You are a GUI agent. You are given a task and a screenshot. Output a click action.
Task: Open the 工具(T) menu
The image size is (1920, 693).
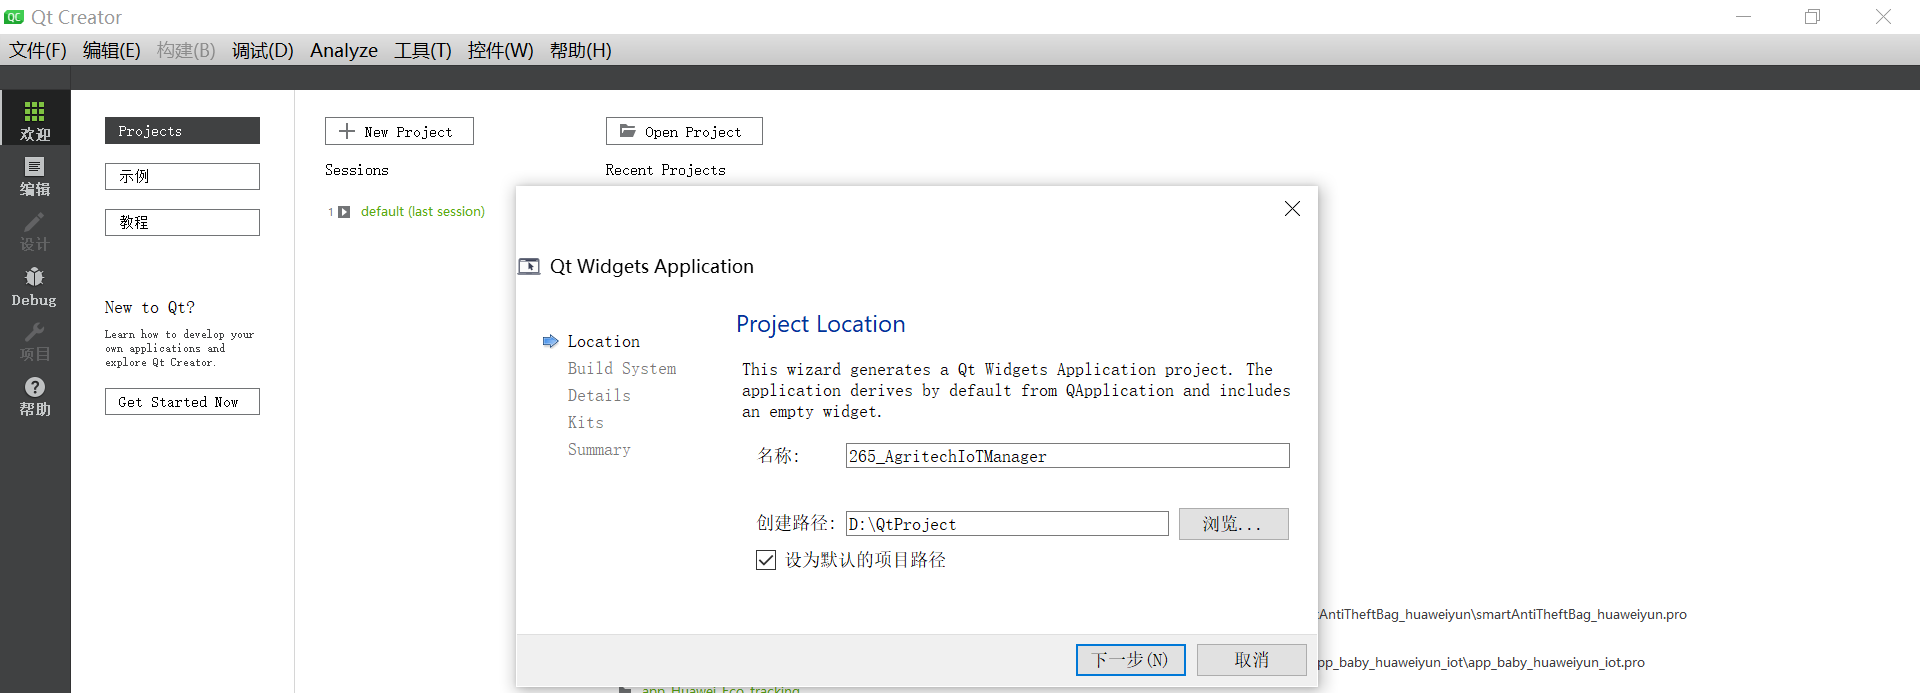(x=422, y=50)
